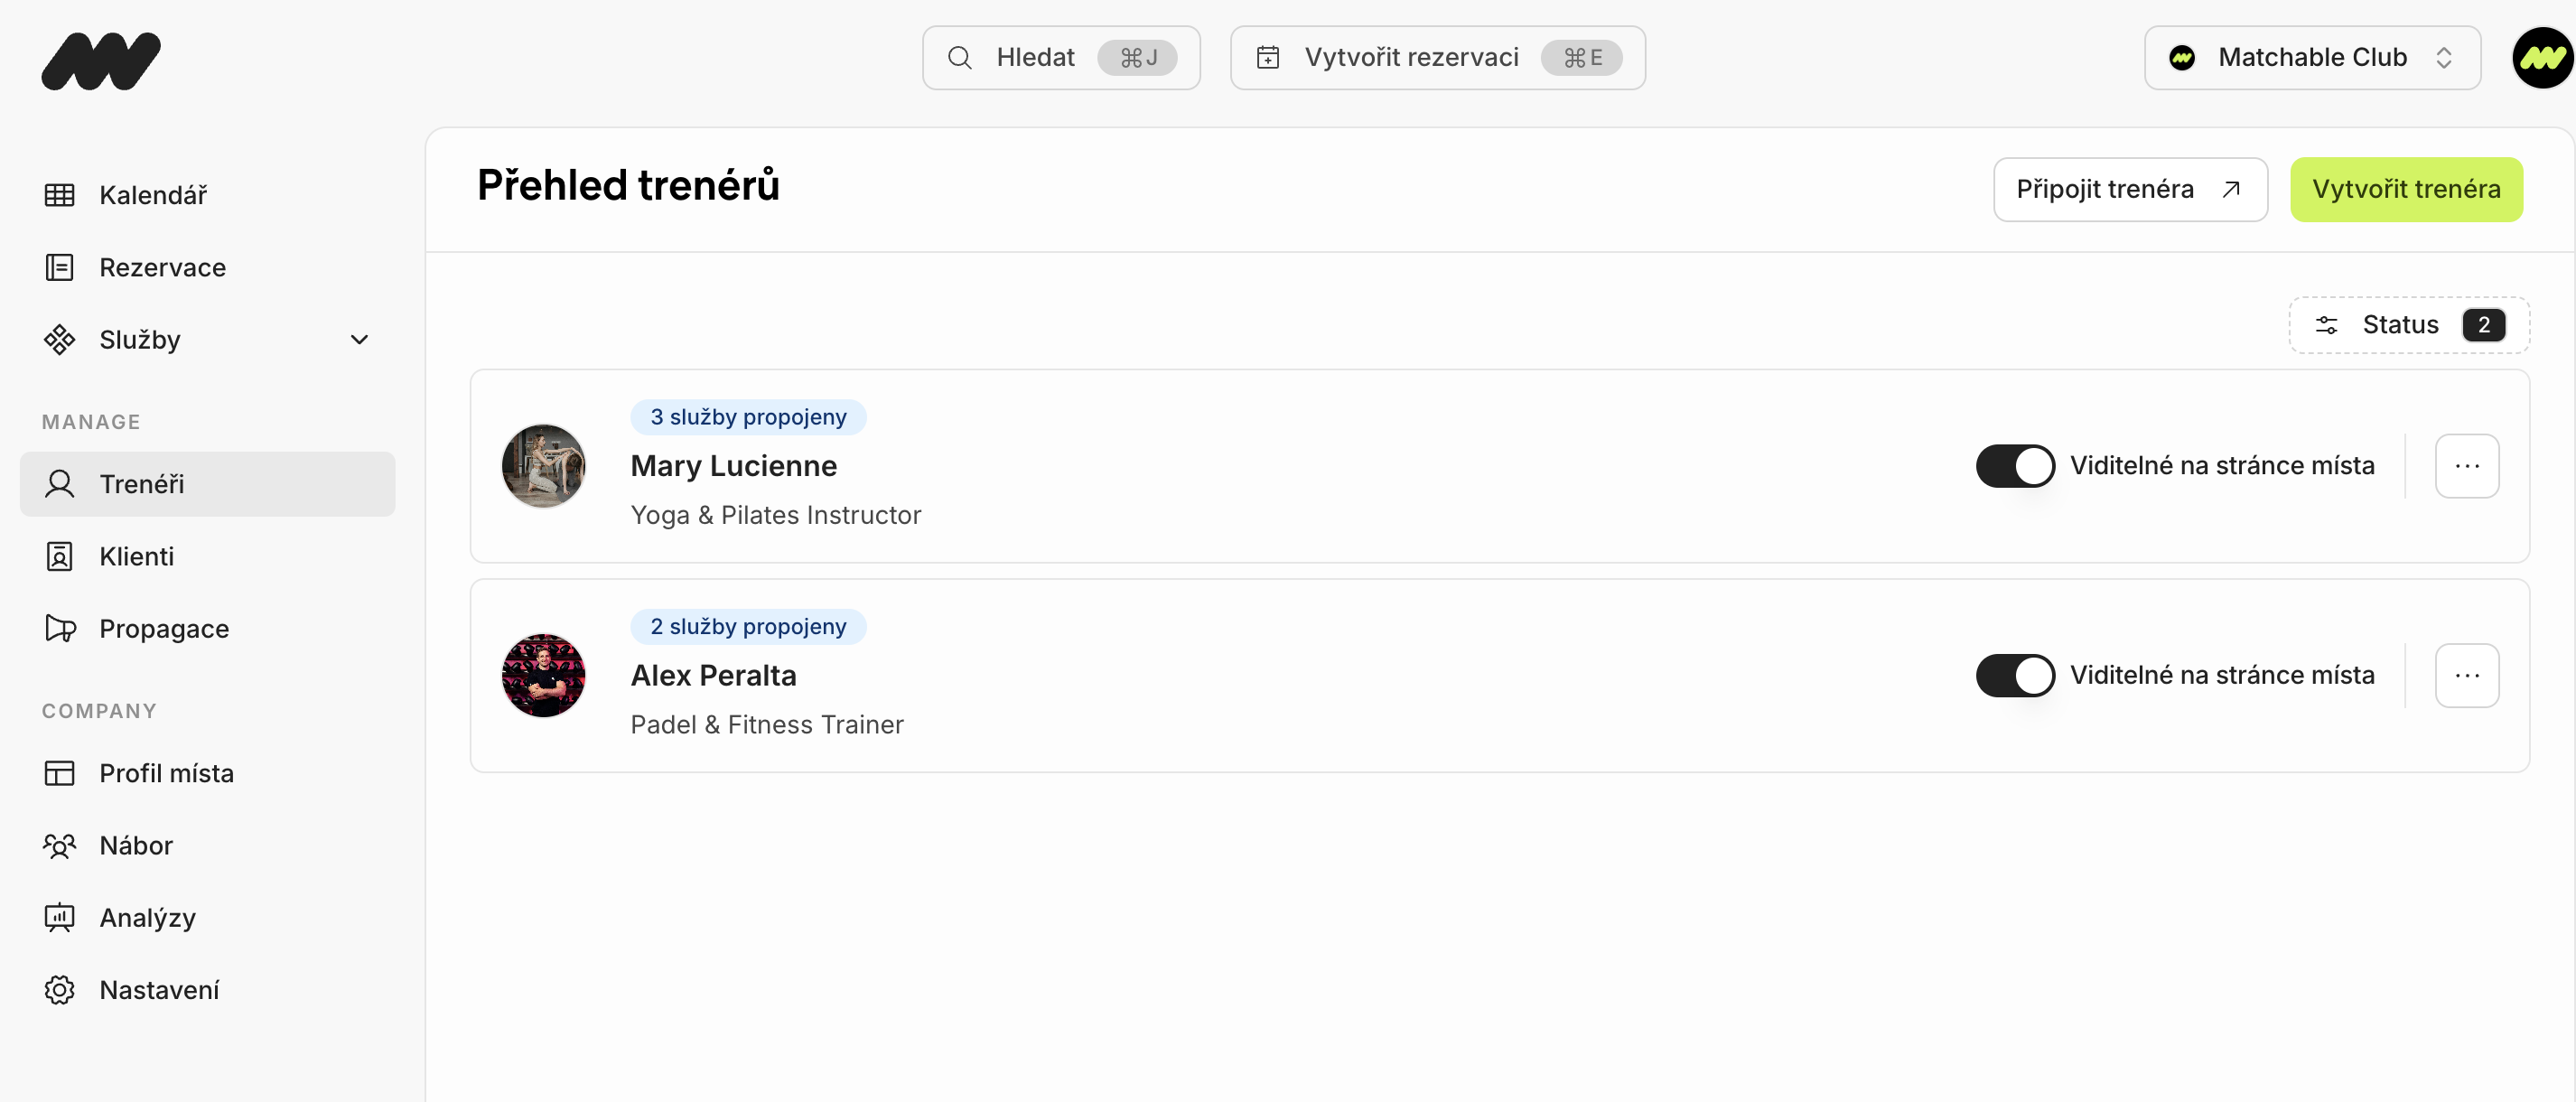Toggle Mary Lucienne's visibility on venue page
The height and width of the screenshot is (1102, 2576).
point(2014,466)
